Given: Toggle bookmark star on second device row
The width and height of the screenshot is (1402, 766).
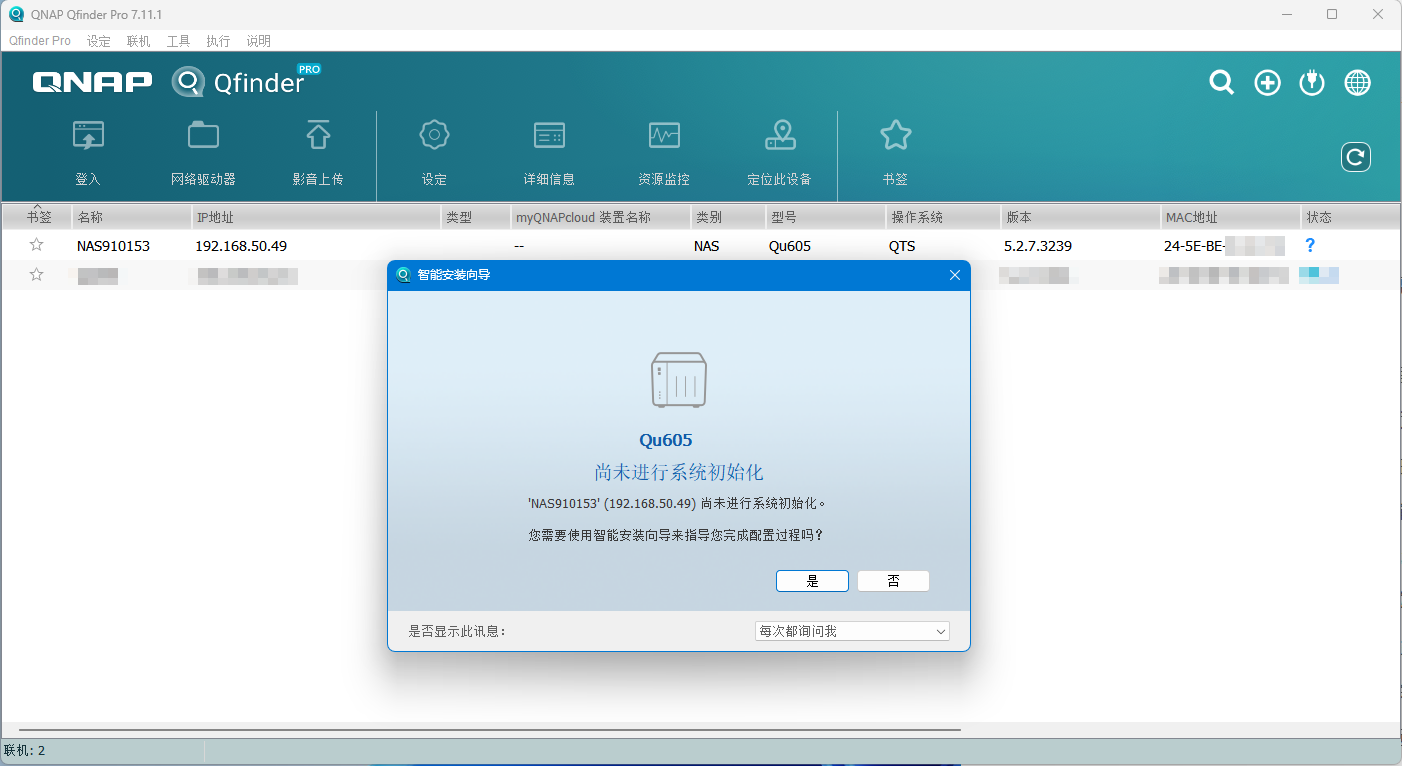Looking at the screenshot, I should (x=37, y=275).
